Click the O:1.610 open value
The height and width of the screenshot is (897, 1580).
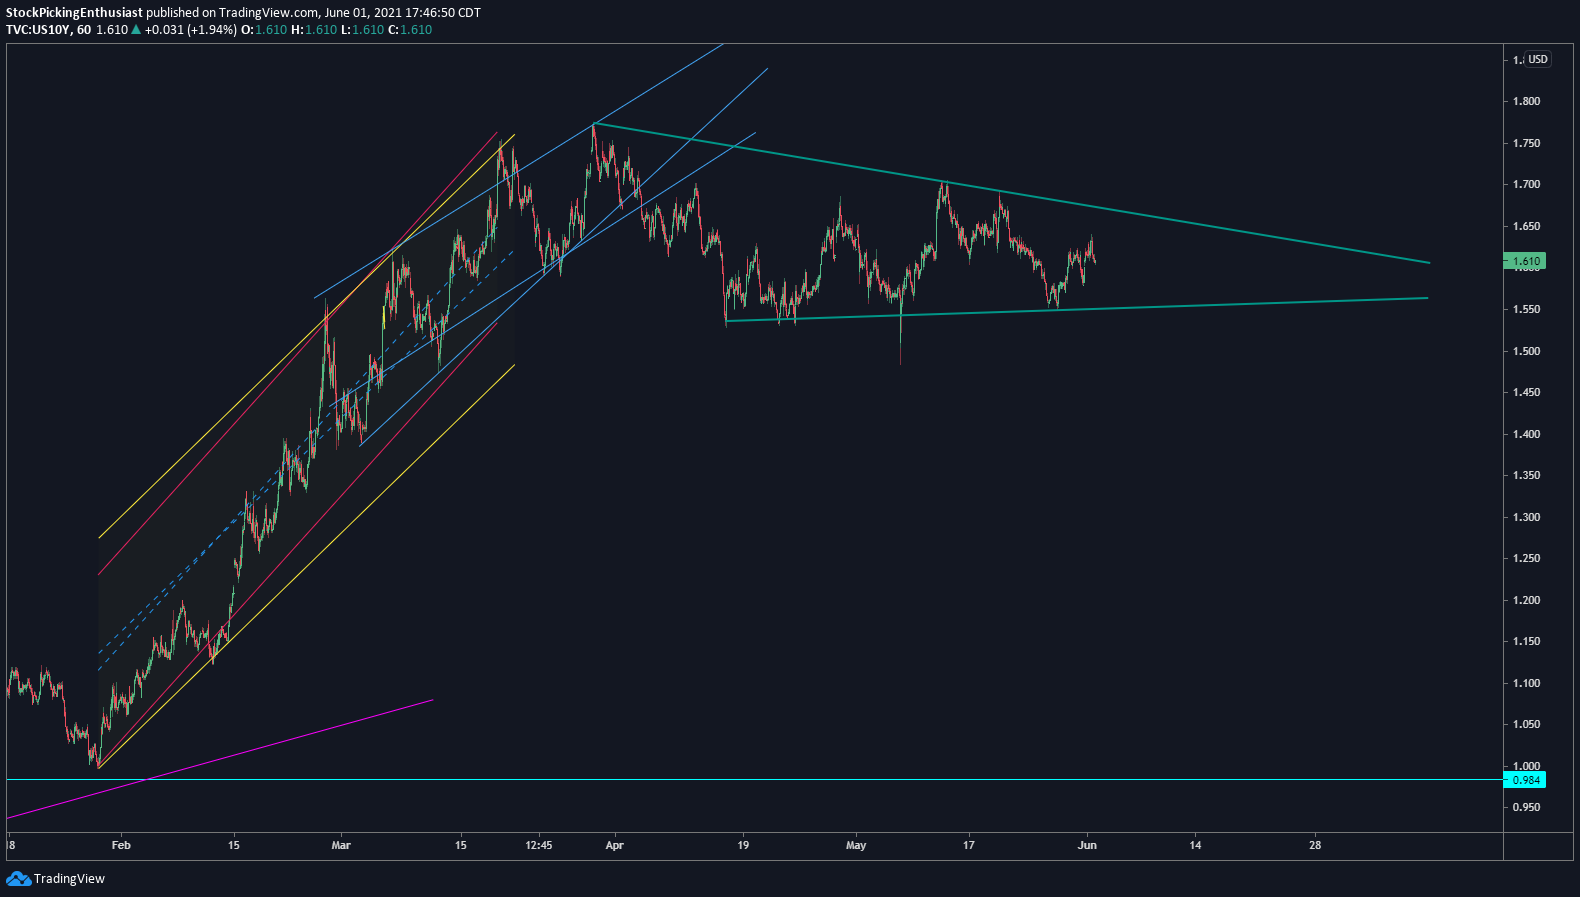264,30
